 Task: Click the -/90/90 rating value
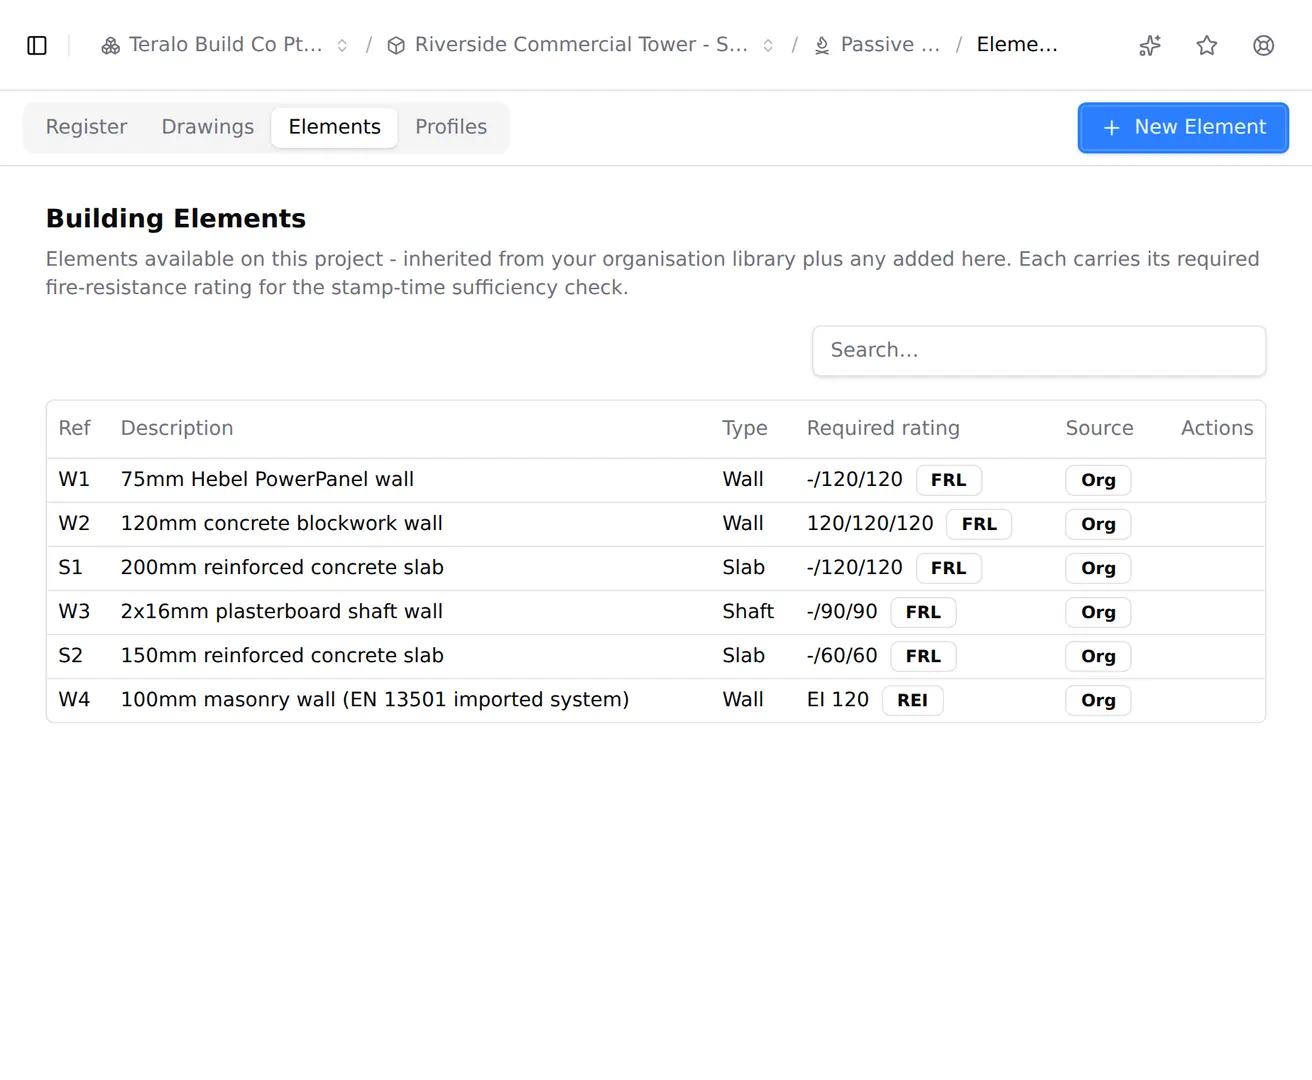pyautogui.click(x=842, y=611)
